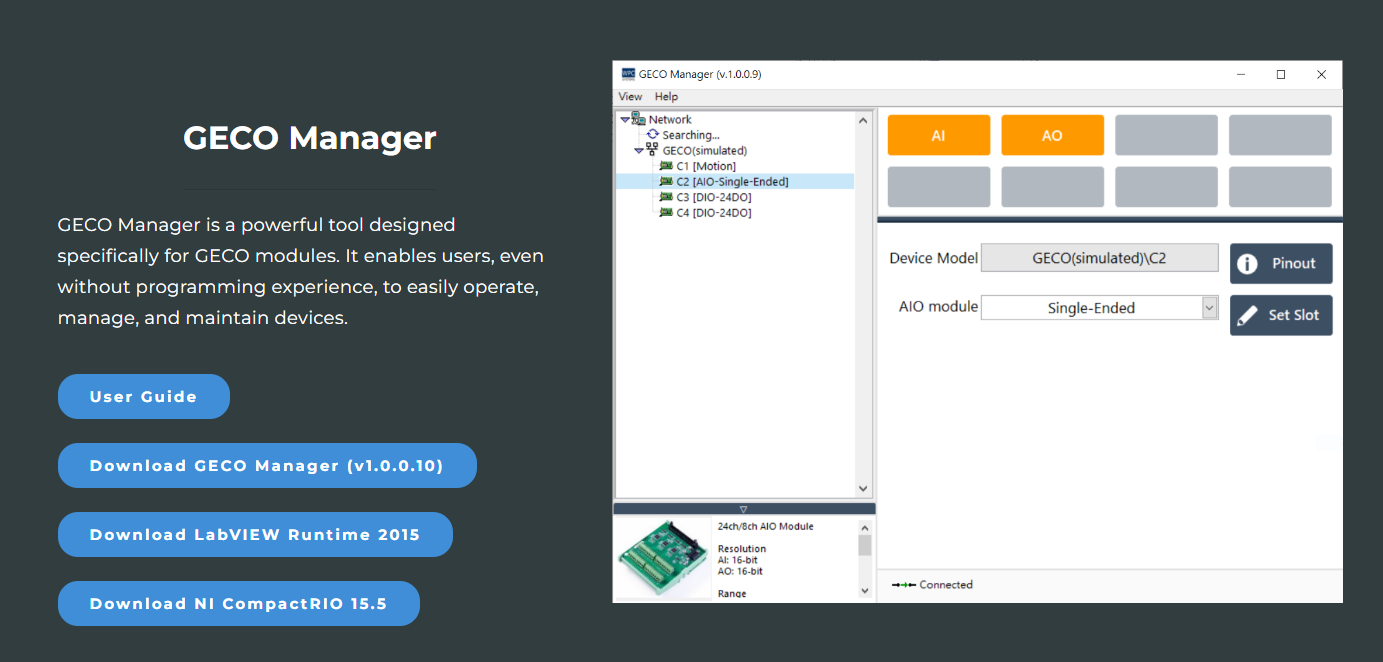This screenshot has width=1383, height=662.
Task: Select the orange AI slot button
Action: click(x=938, y=134)
